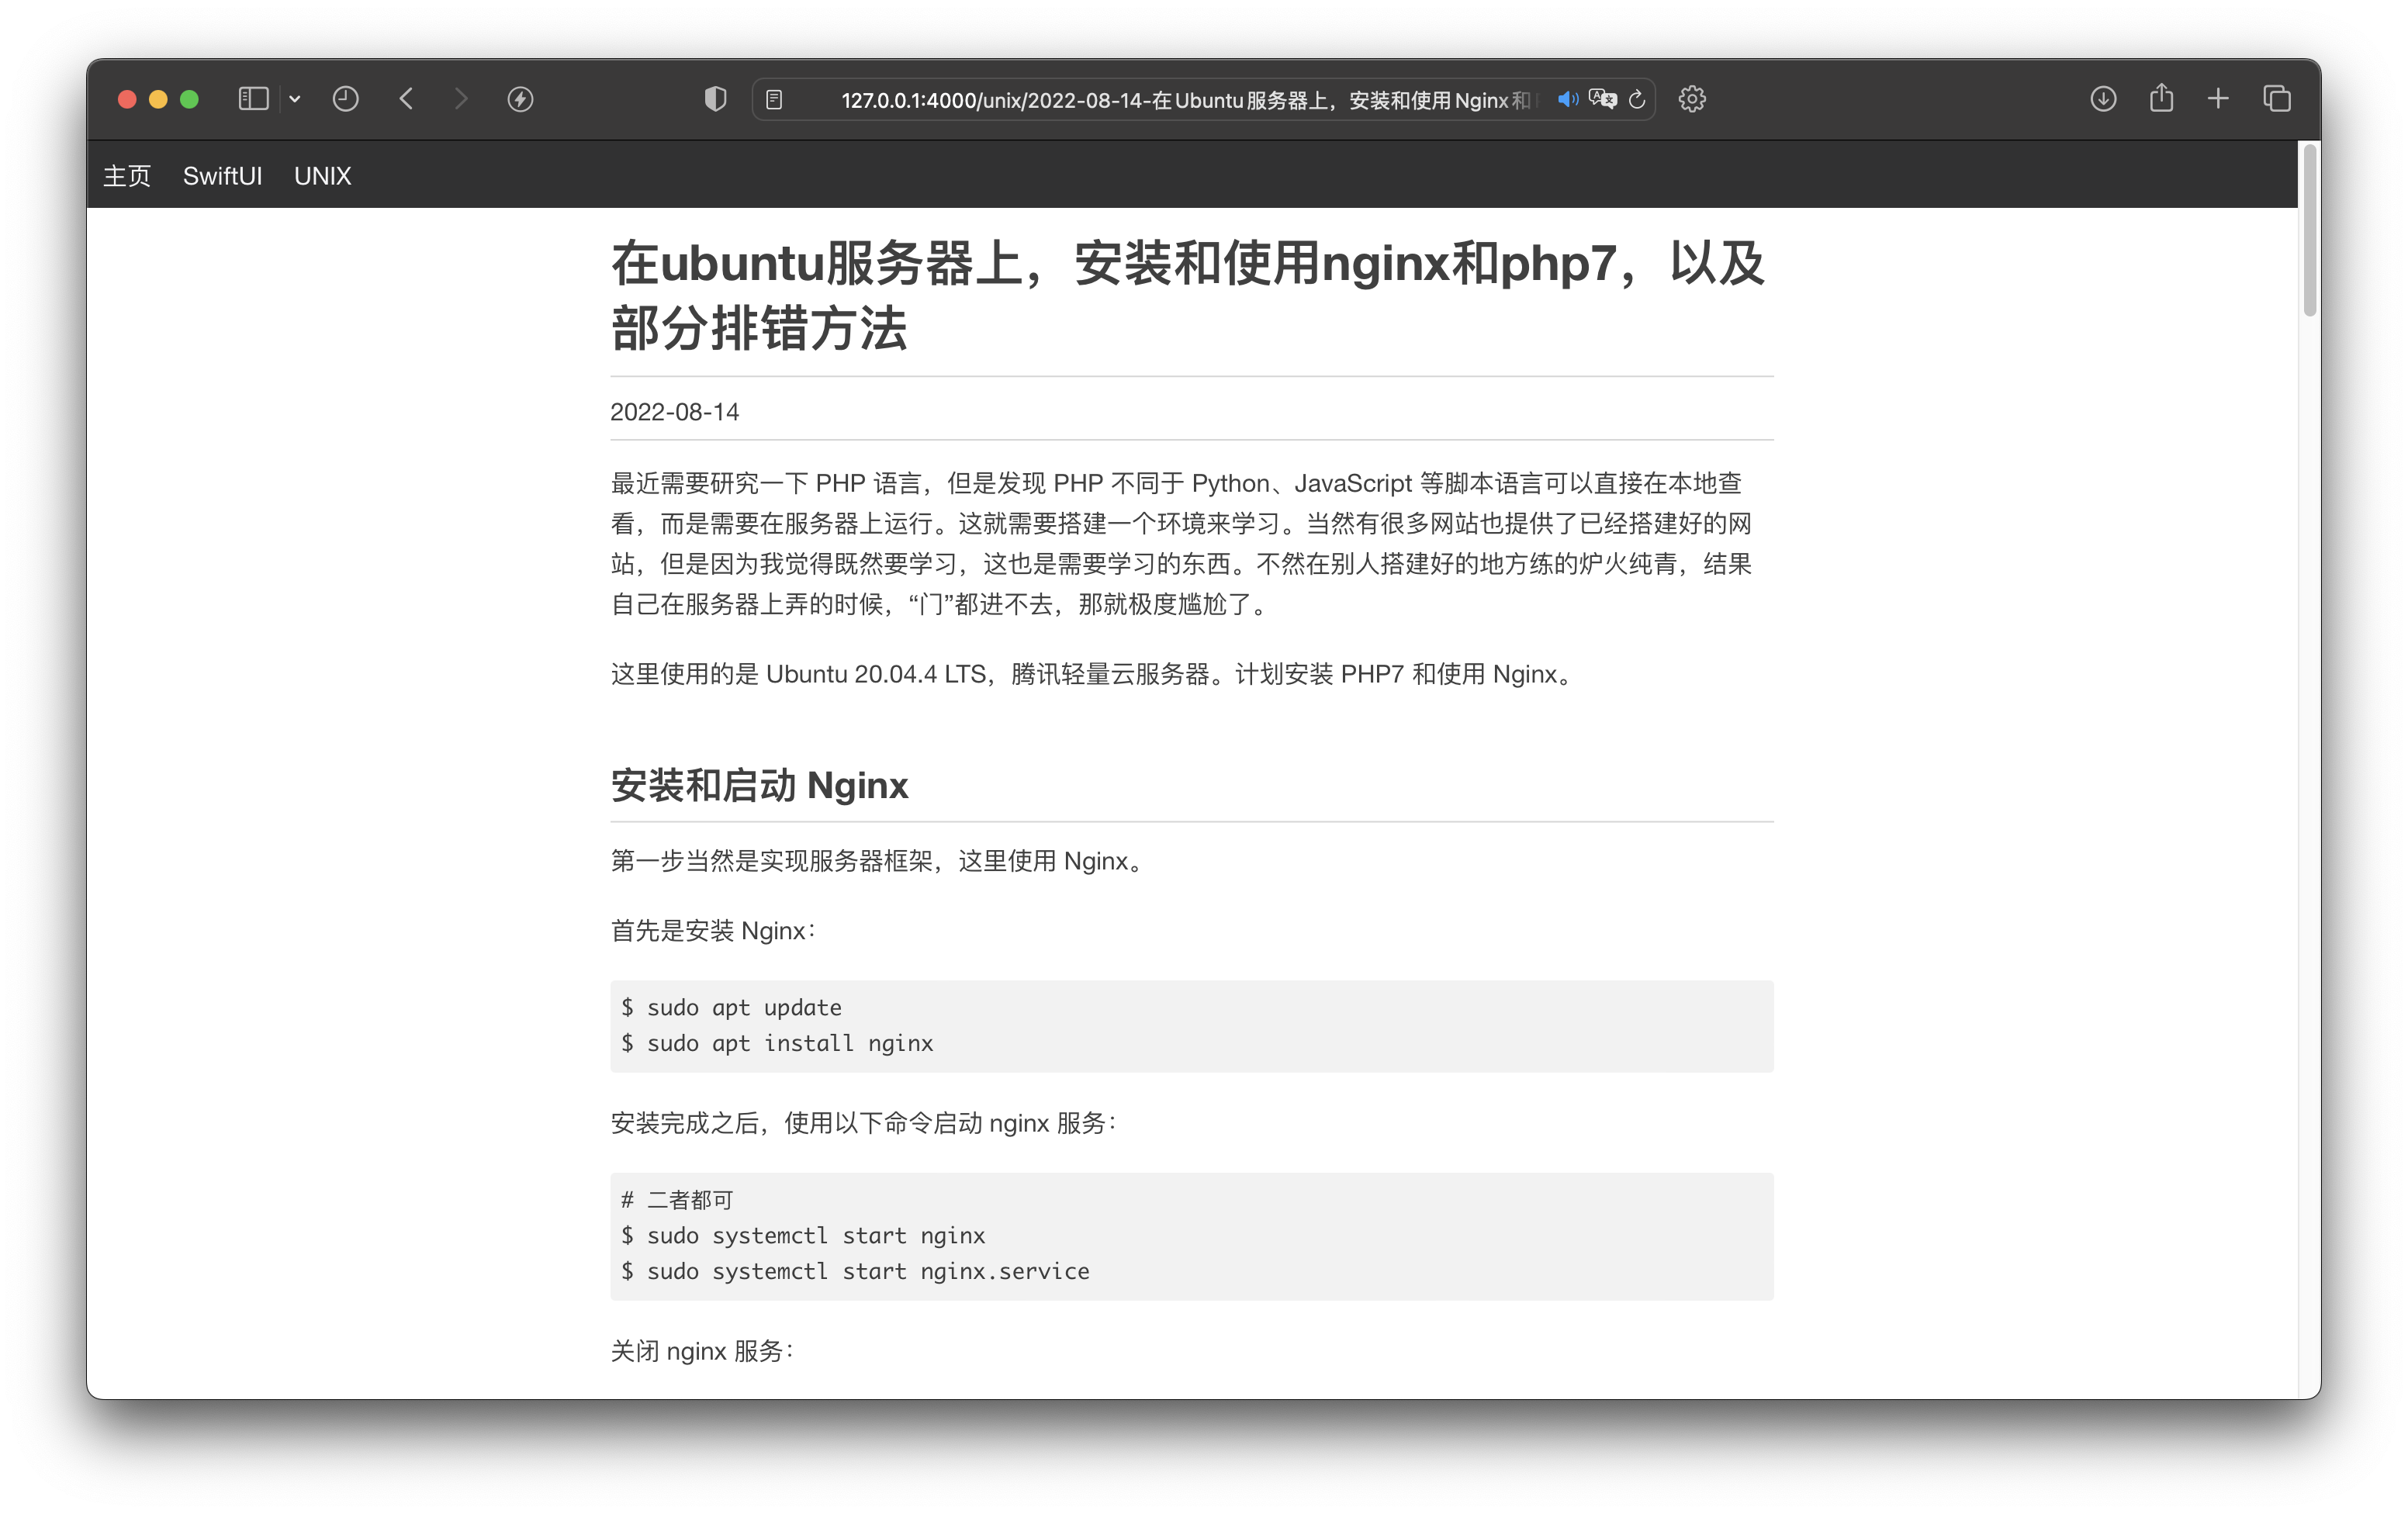The image size is (2408, 1514).
Task: Open a new tab with plus icon
Action: coord(2218,99)
